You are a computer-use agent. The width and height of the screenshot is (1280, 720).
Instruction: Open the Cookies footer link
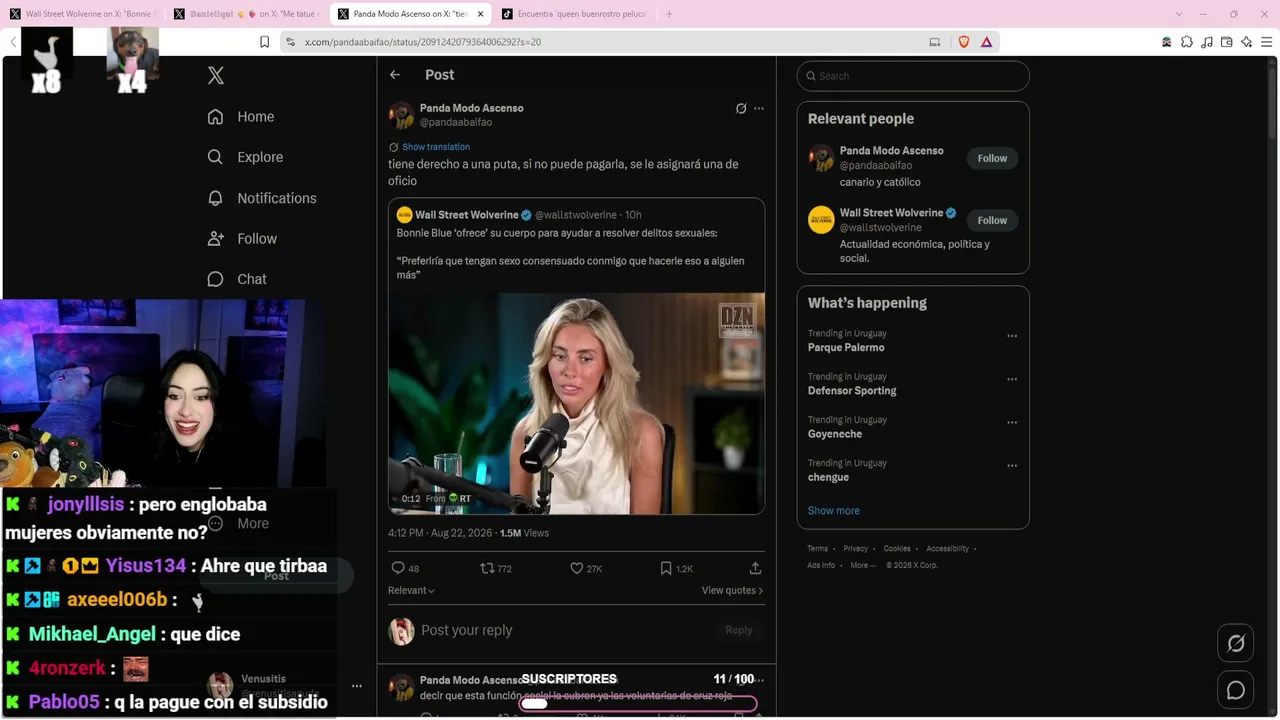pos(897,549)
